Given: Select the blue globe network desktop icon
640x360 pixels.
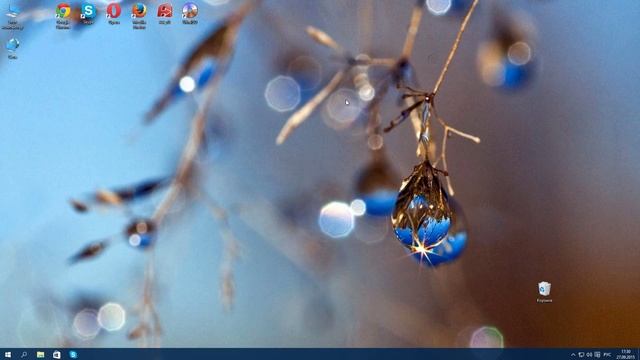Looking at the screenshot, I should point(13,48).
